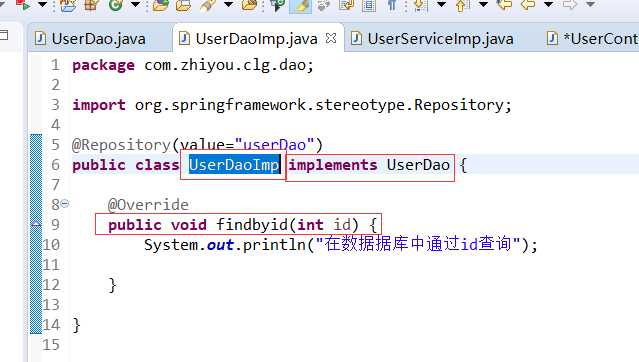Click the Open Type toolbar icon
The height and width of the screenshot is (362, 639).
tap(161, 5)
